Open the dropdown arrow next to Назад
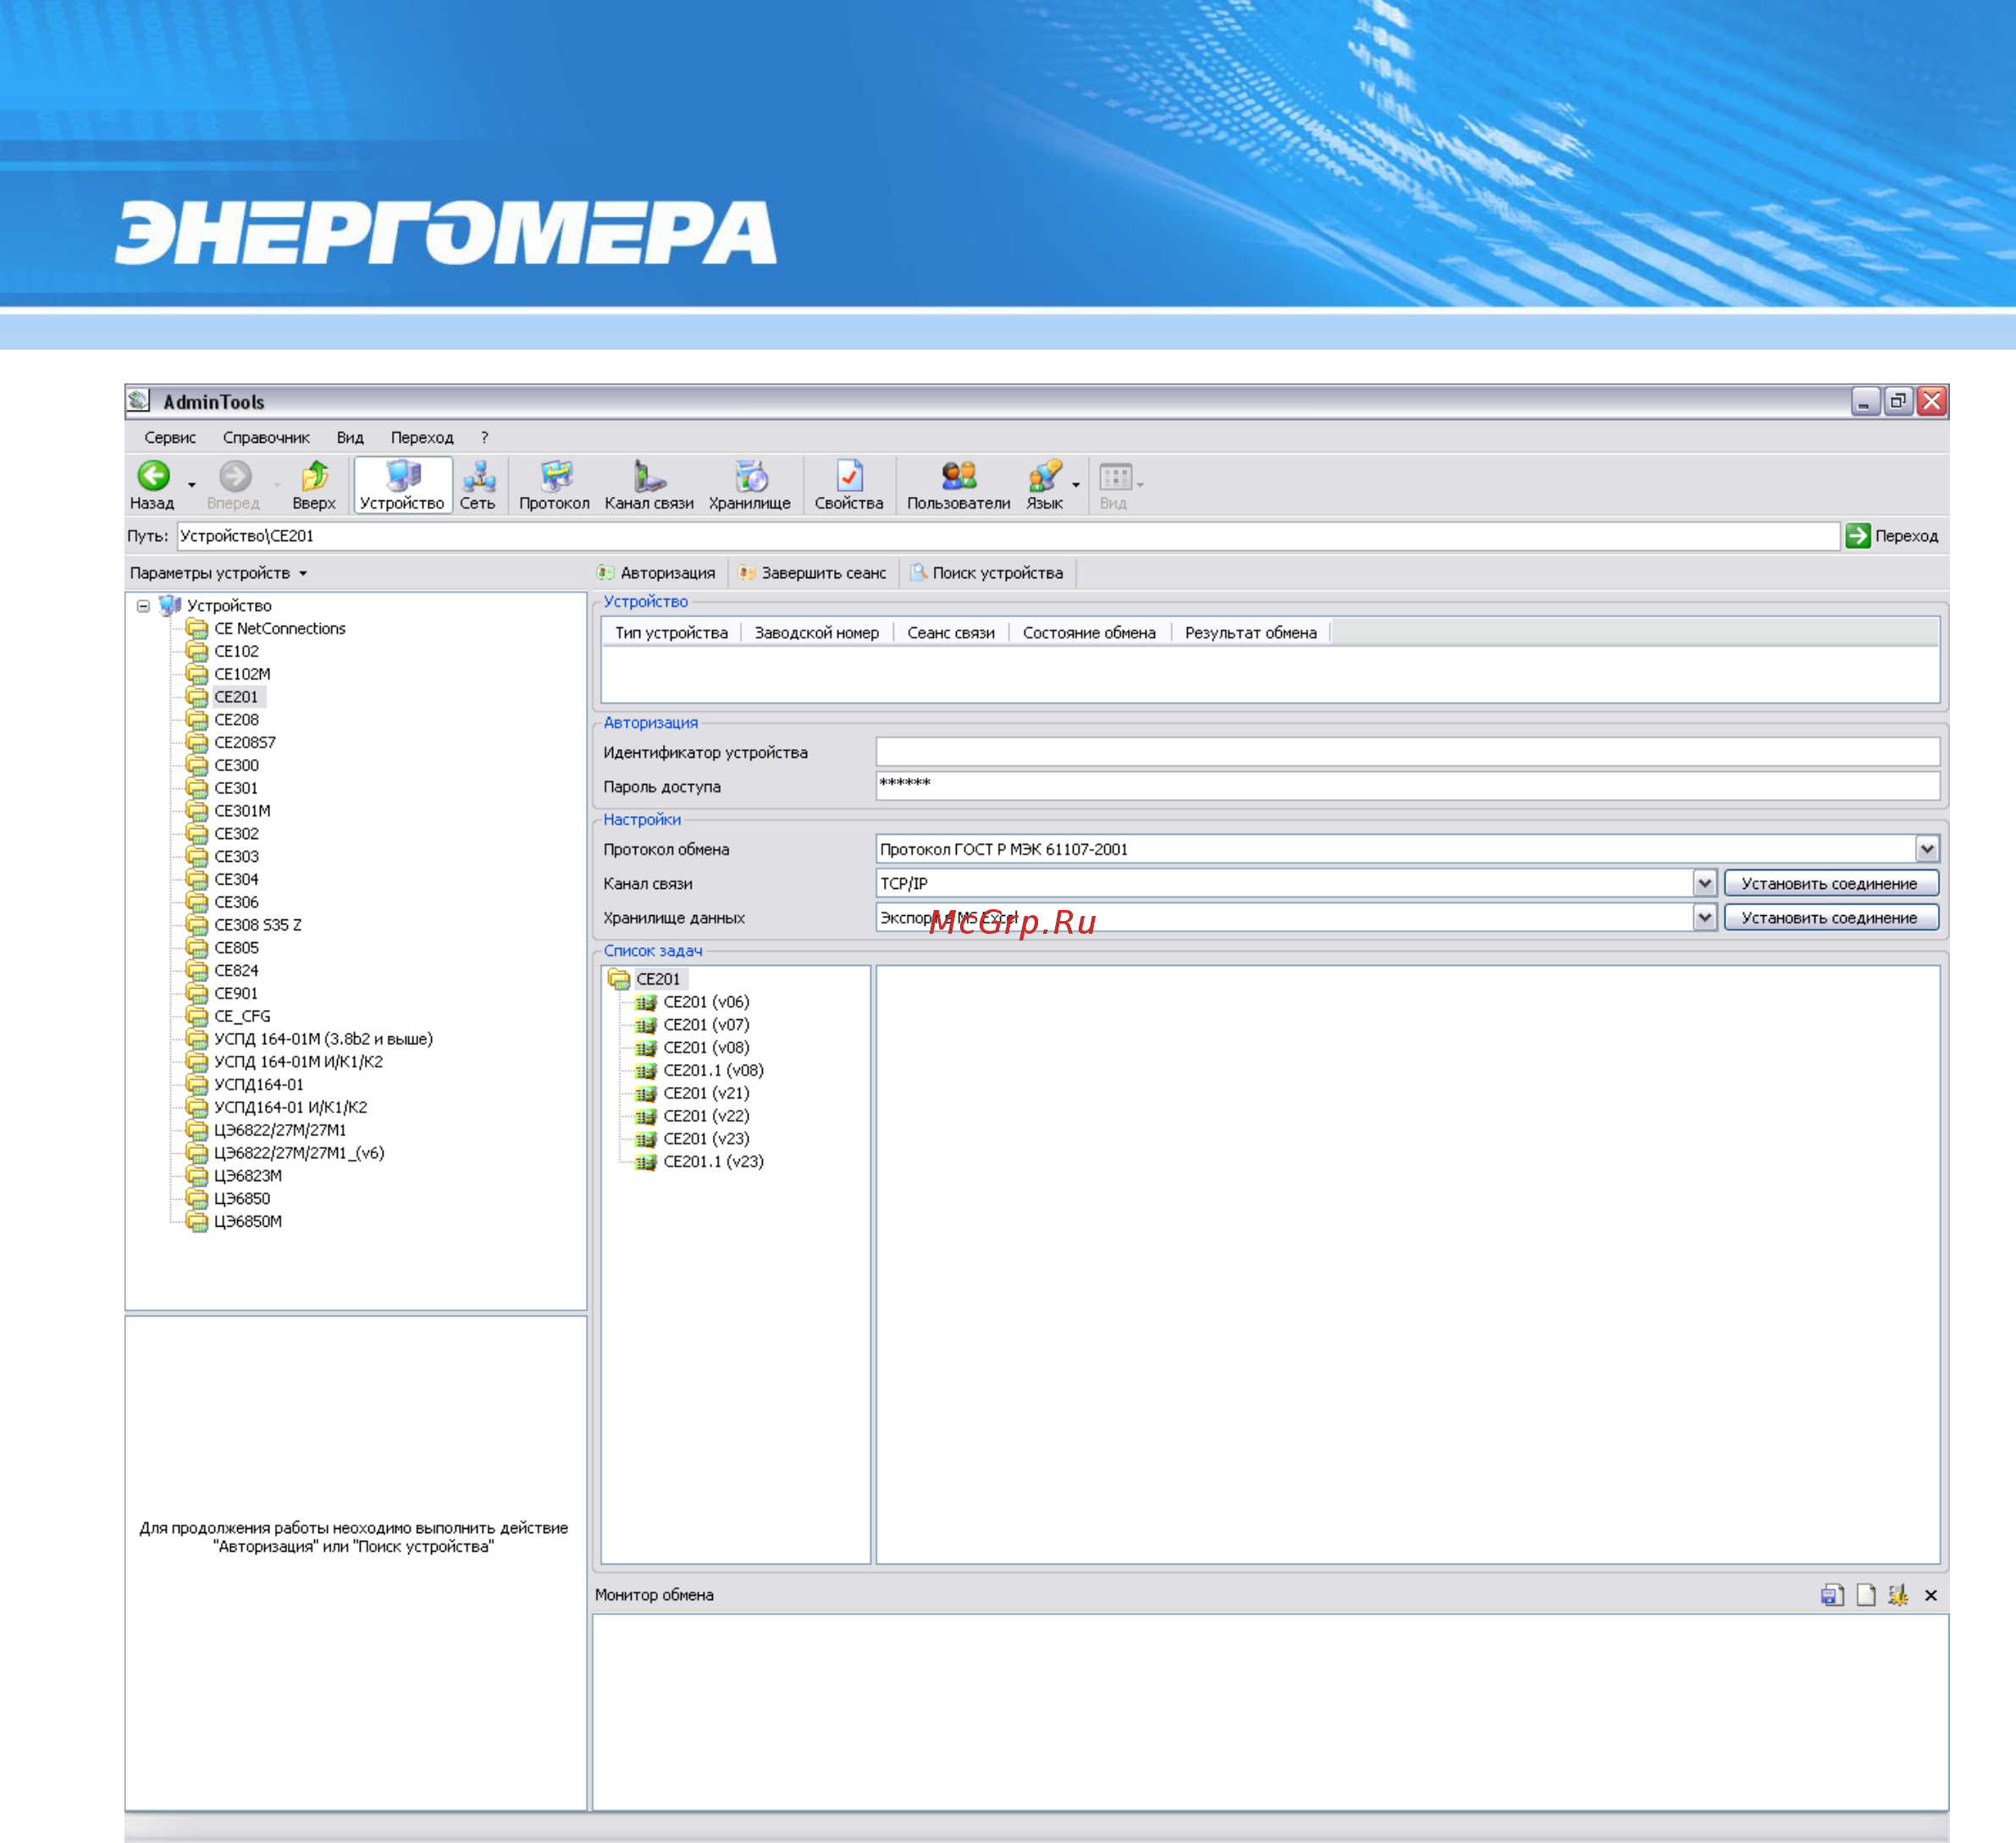Image resolution: width=2016 pixels, height=1843 pixels. click(x=192, y=485)
